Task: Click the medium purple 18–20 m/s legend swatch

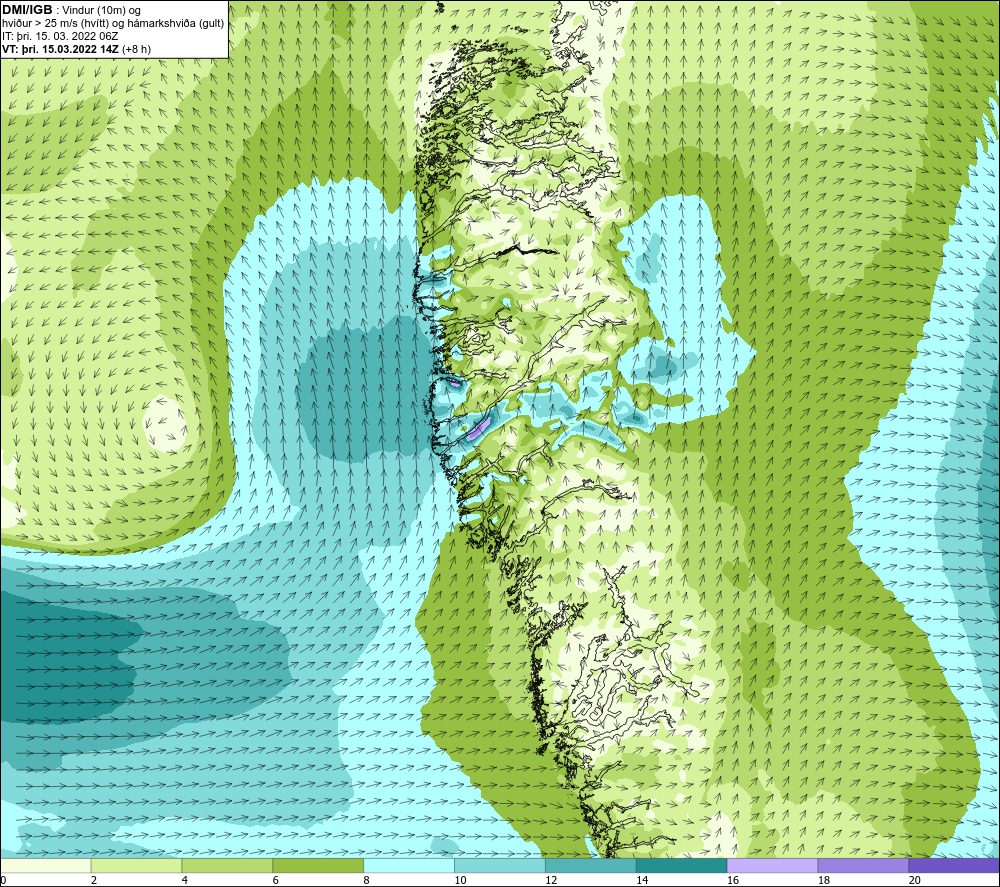Action: 863,865
